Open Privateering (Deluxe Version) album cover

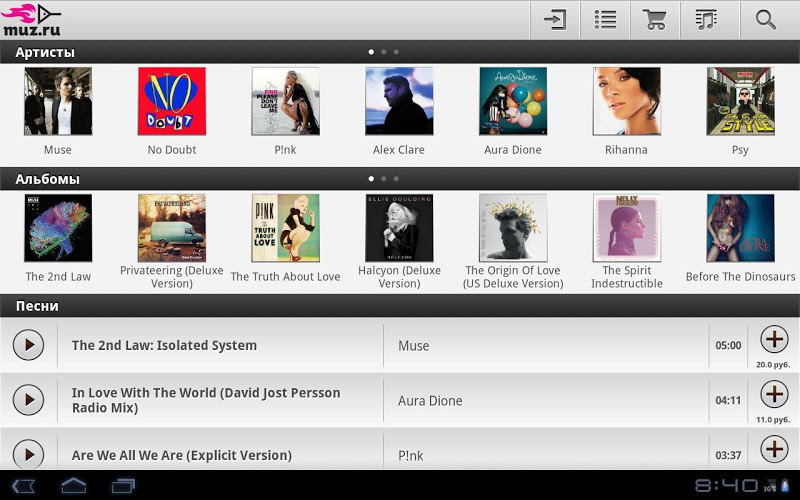(172, 228)
